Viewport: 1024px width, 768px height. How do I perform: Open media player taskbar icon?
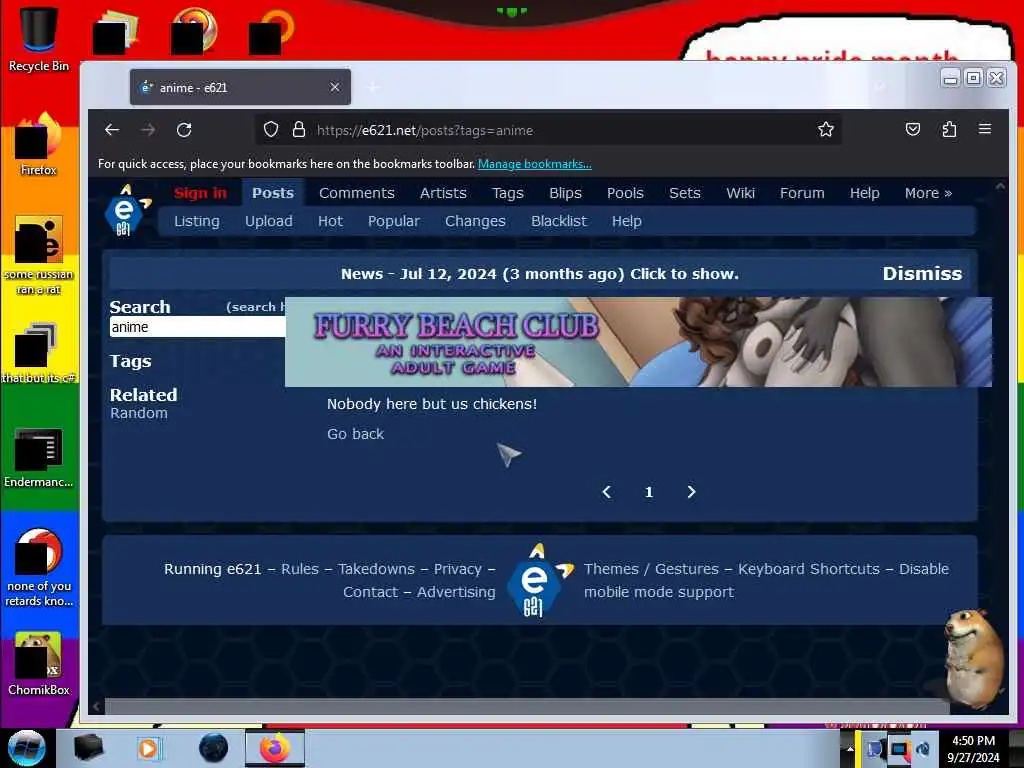coord(149,748)
